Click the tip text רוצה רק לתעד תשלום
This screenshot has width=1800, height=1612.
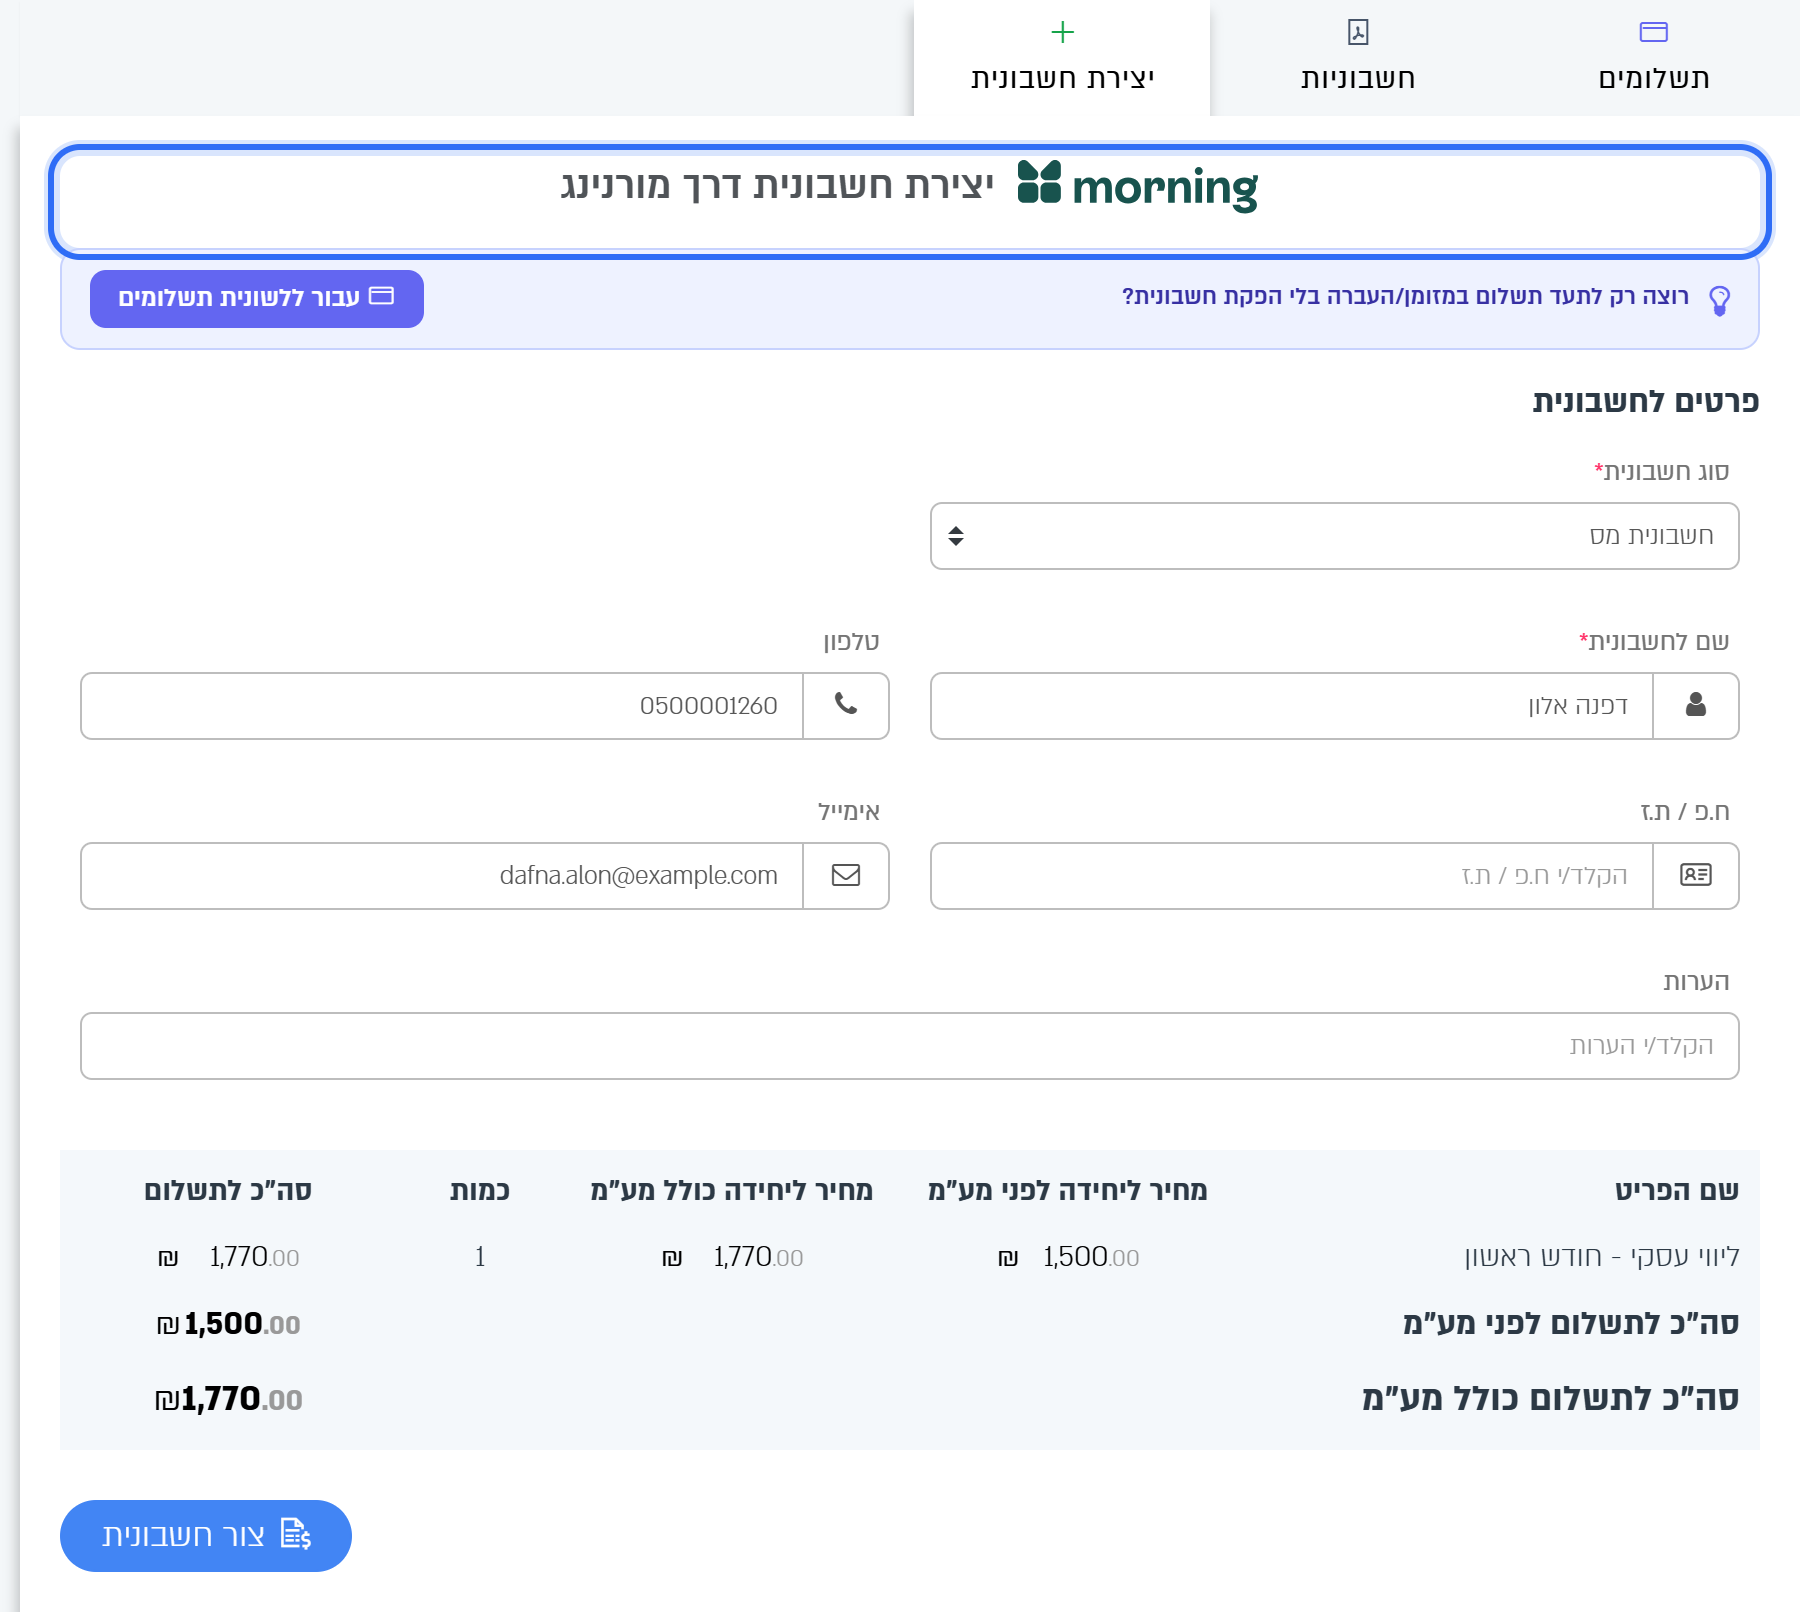(x=1405, y=296)
